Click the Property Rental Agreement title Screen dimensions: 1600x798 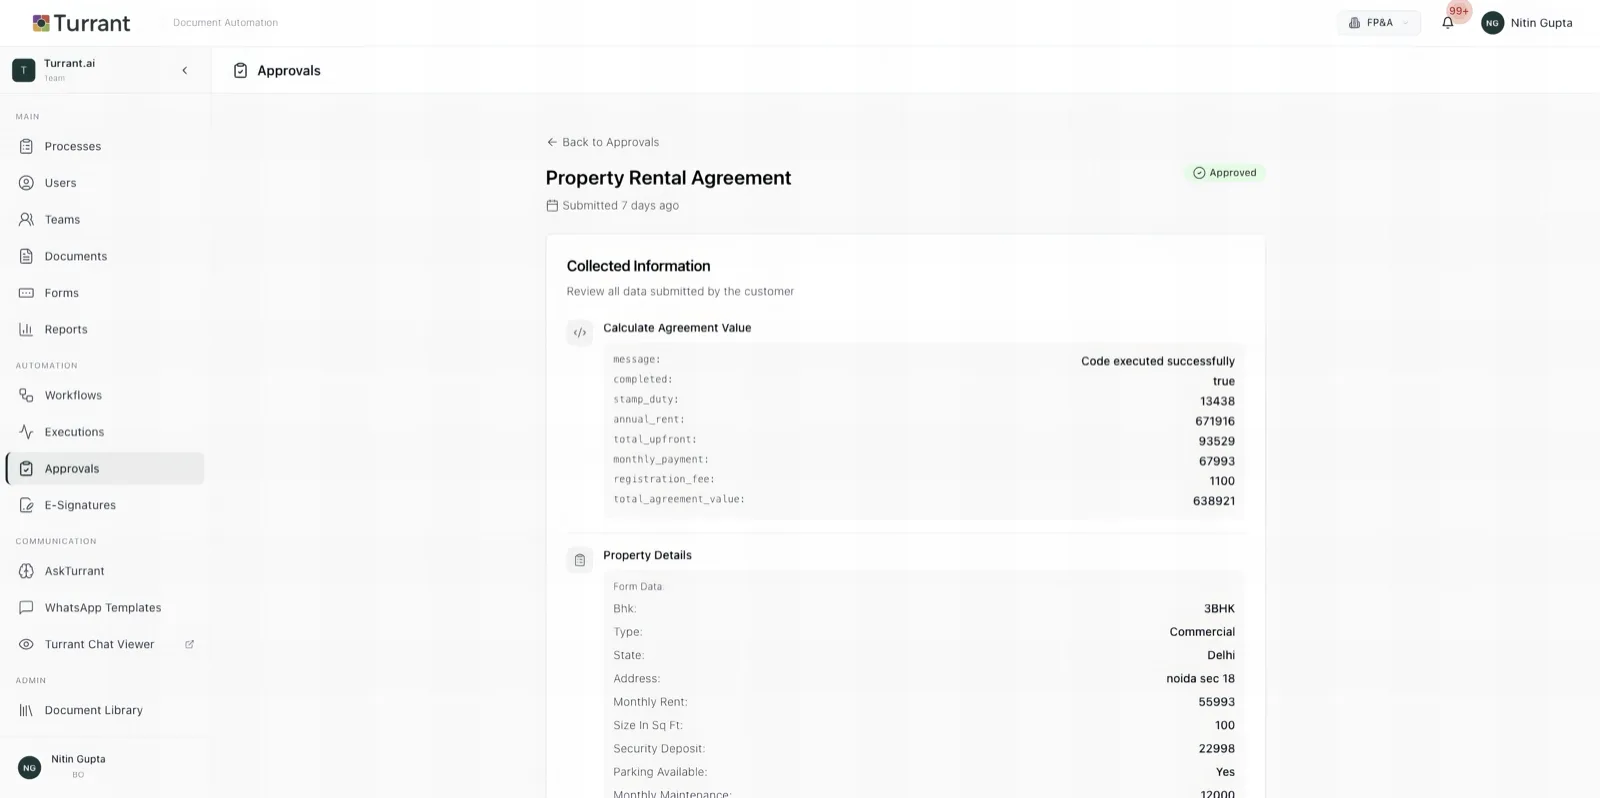pos(668,178)
